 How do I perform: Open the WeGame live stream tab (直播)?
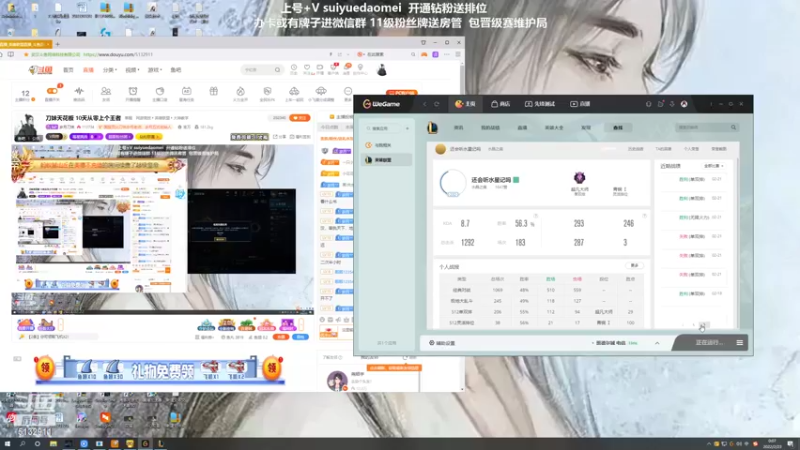pyautogui.click(x=580, y=104)
